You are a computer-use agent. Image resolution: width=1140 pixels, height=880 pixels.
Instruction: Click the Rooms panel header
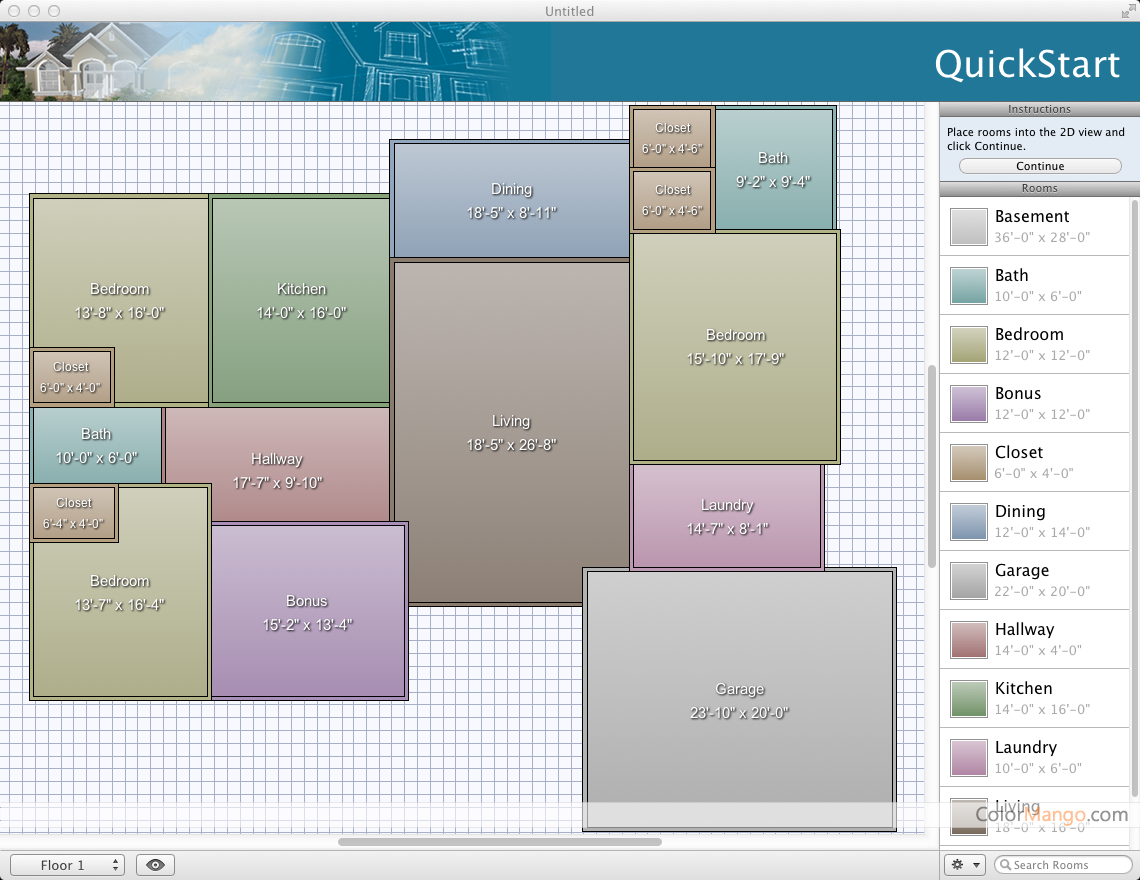pyautogui.click(x=1039, y=188)
